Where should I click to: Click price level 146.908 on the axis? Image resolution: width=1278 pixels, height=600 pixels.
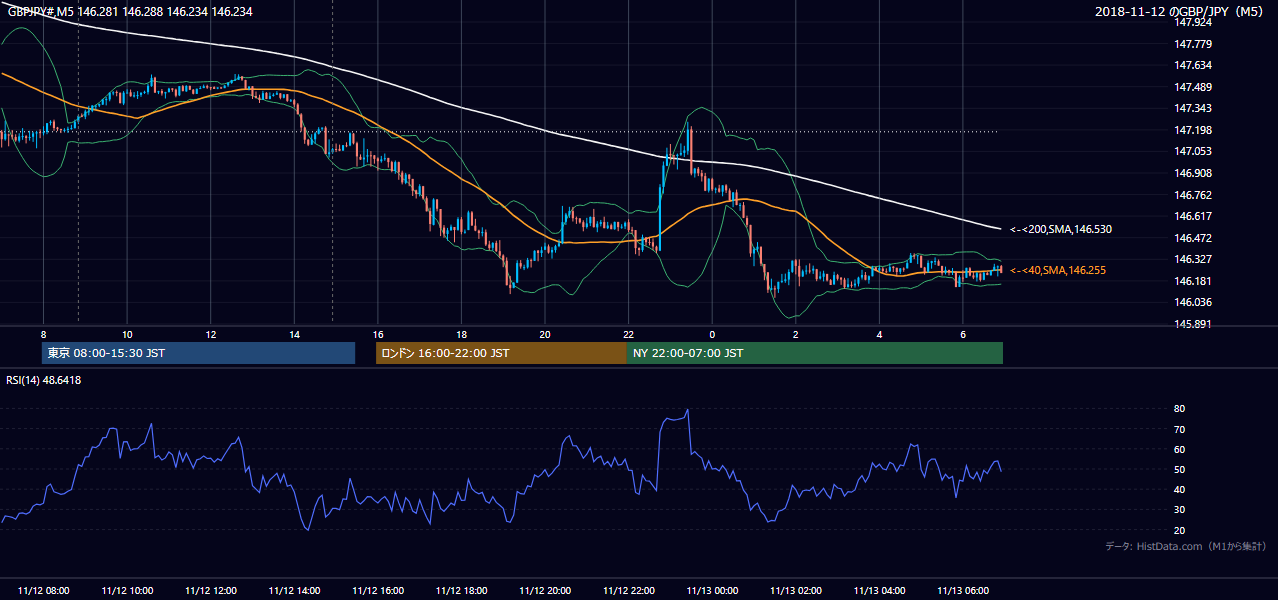1194,173
